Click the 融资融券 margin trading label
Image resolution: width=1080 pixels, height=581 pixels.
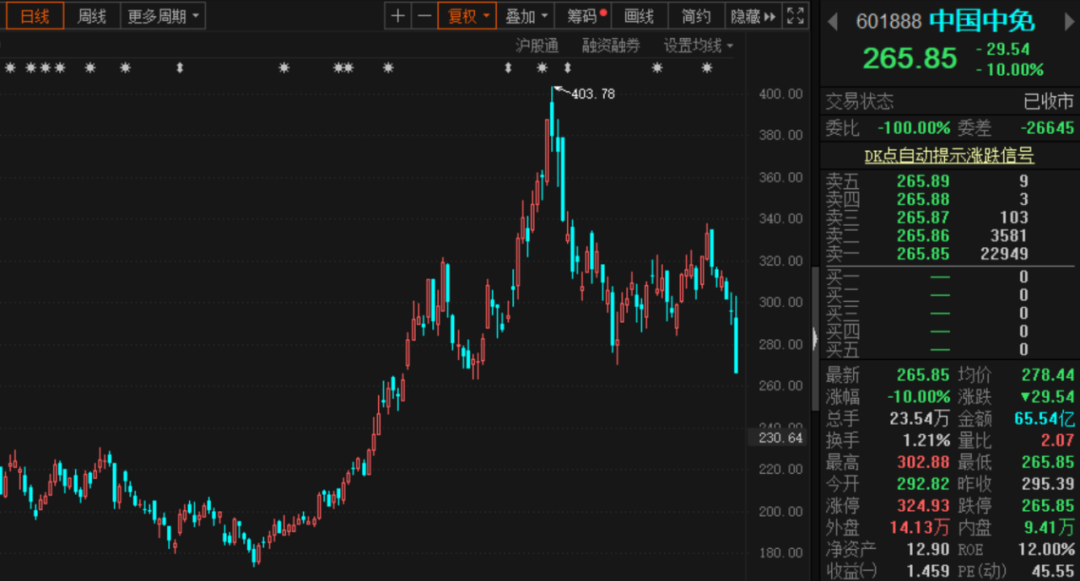click(x=611, y=45)
